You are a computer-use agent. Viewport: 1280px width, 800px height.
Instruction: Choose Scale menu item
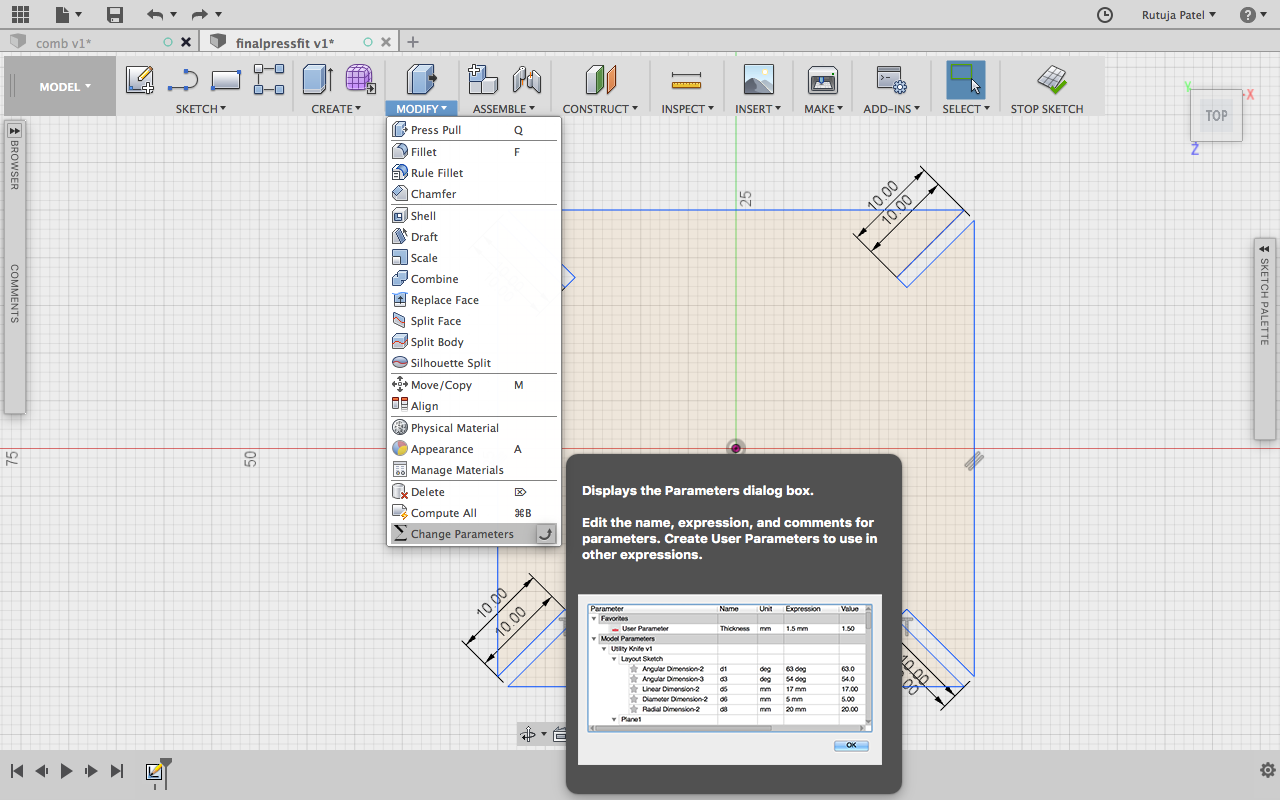474,258
